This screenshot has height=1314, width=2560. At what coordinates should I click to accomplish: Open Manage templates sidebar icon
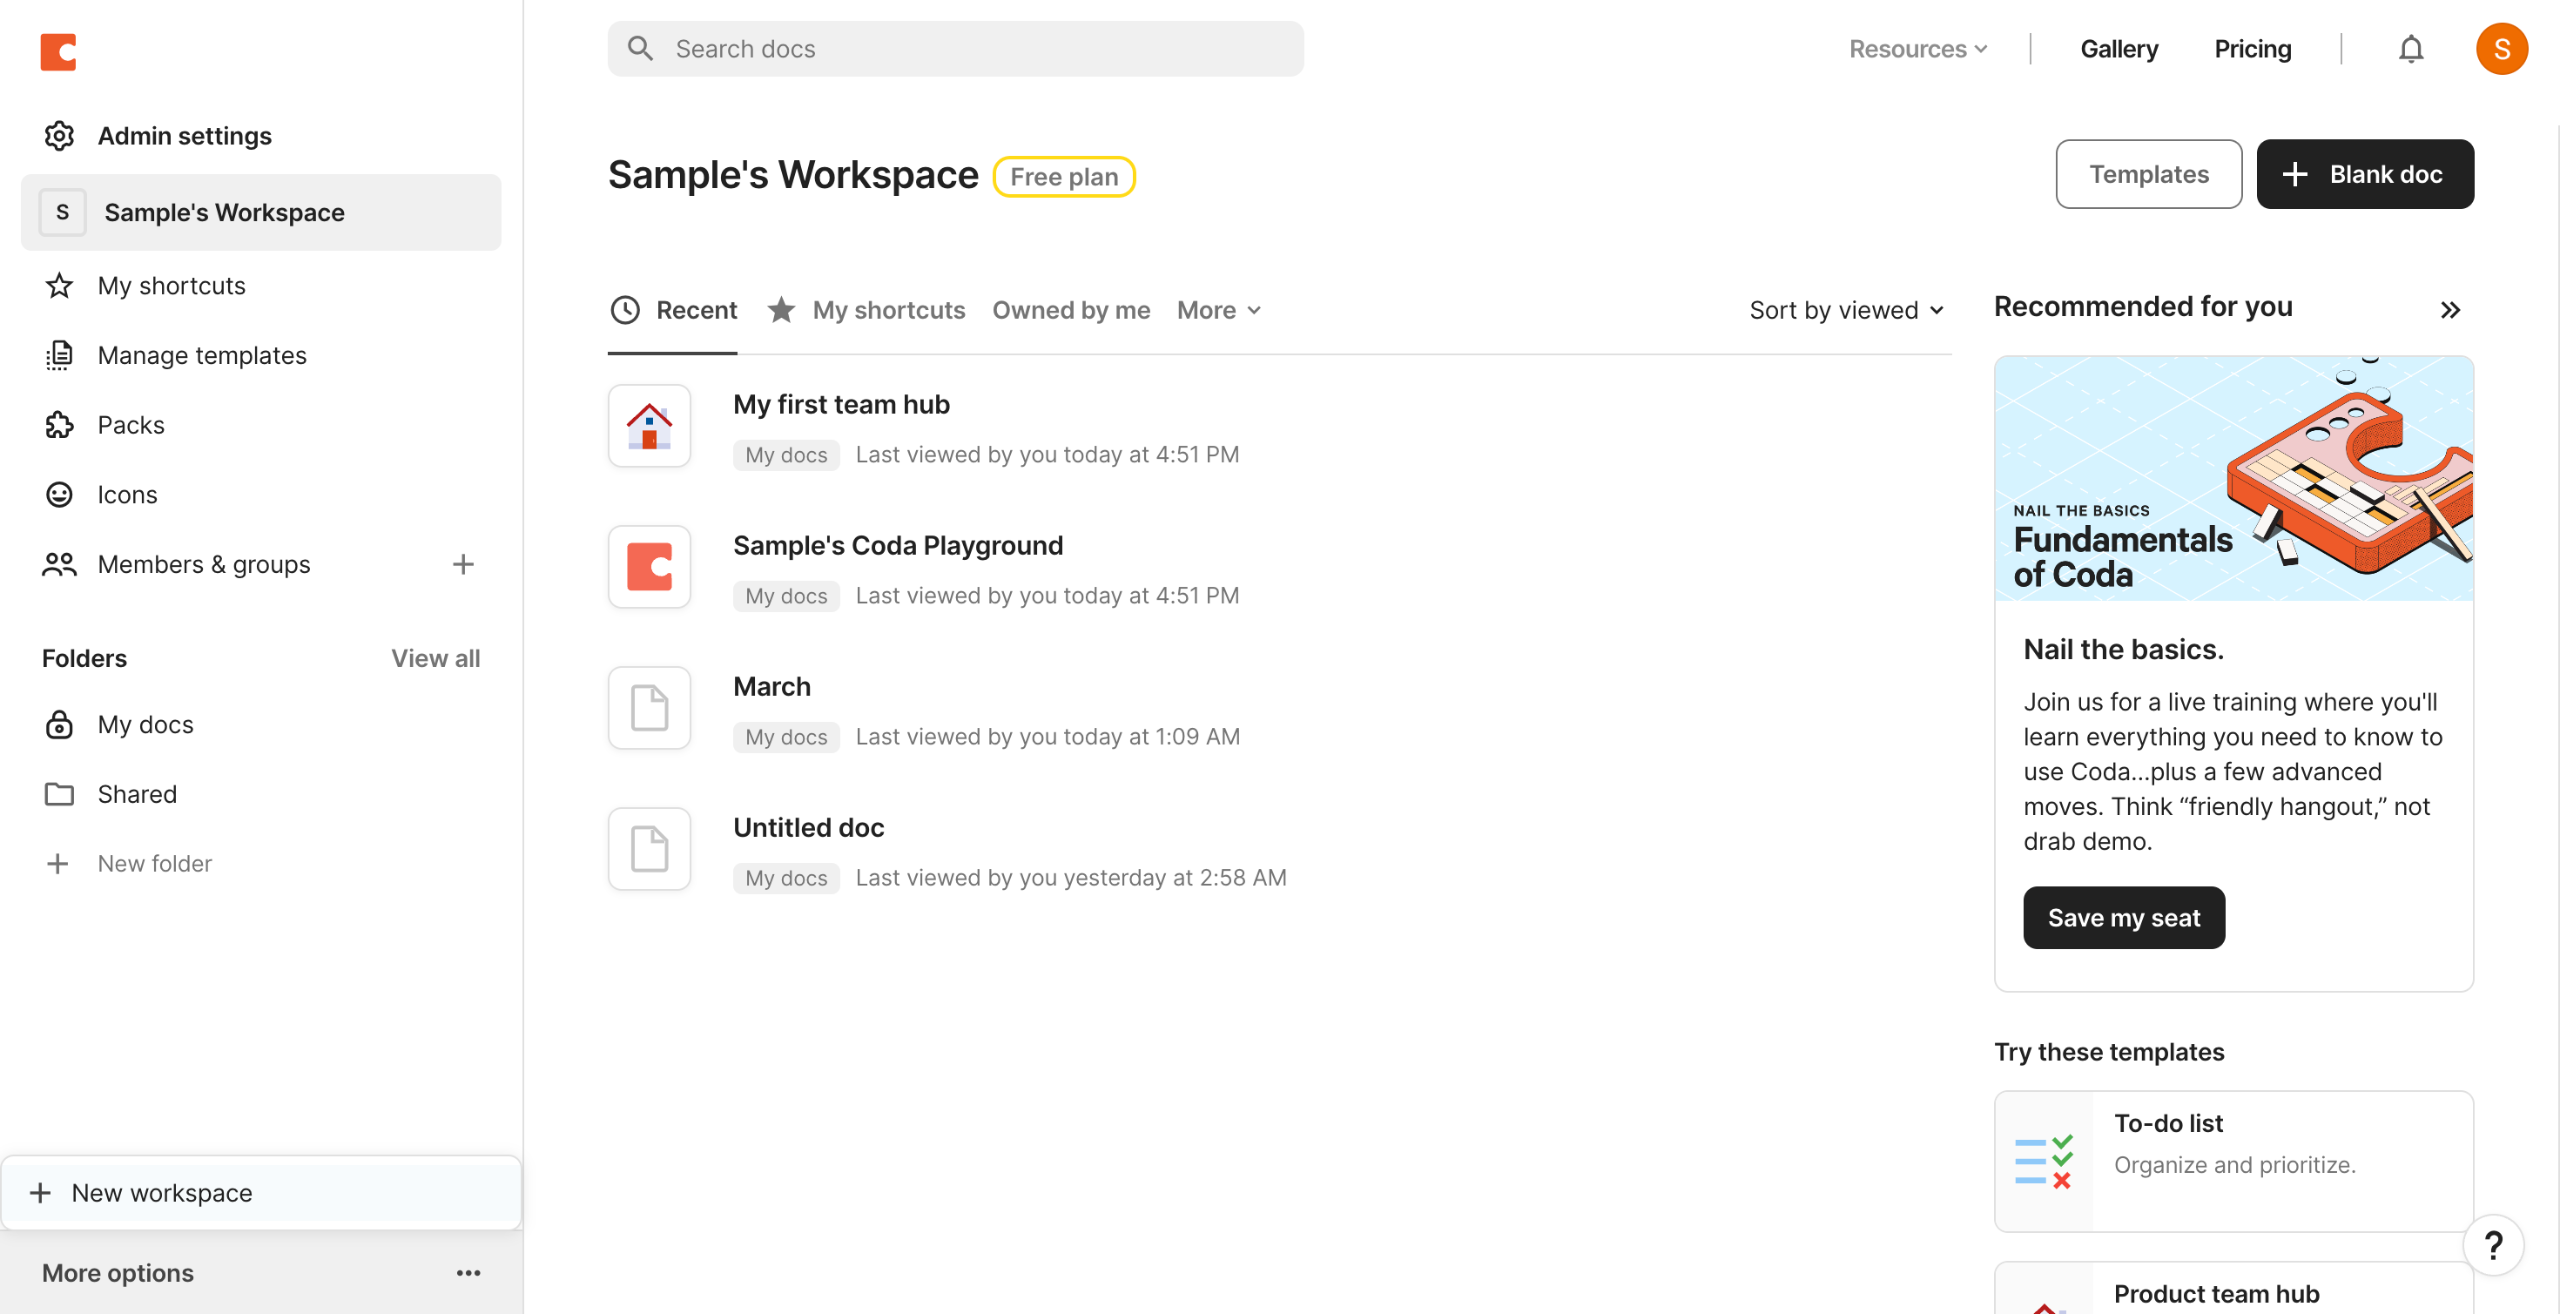(59, 356)
